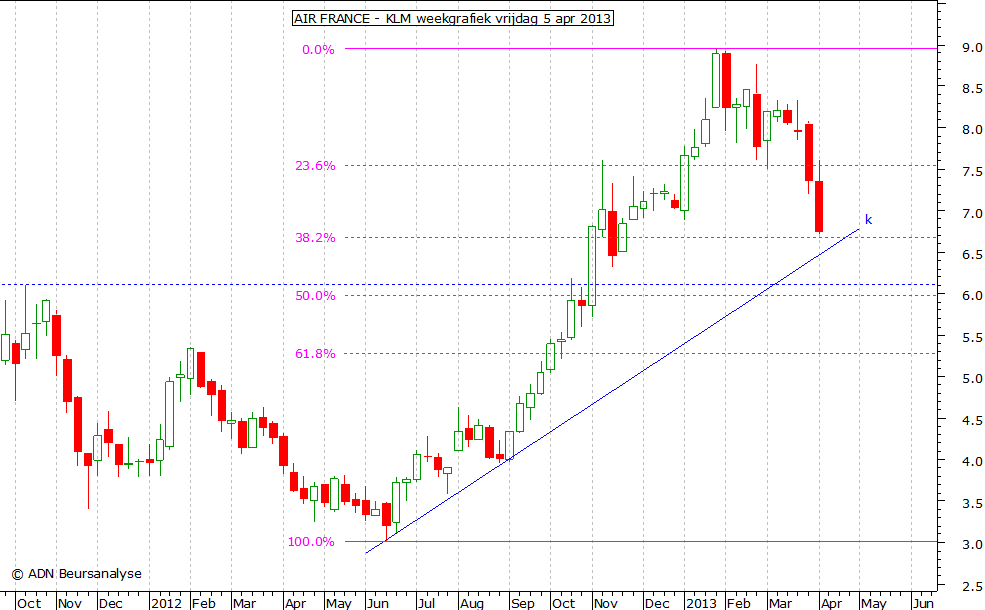985x610 pixels.
Task: Click the 6.5 price axis value
Action: (972, 254)
